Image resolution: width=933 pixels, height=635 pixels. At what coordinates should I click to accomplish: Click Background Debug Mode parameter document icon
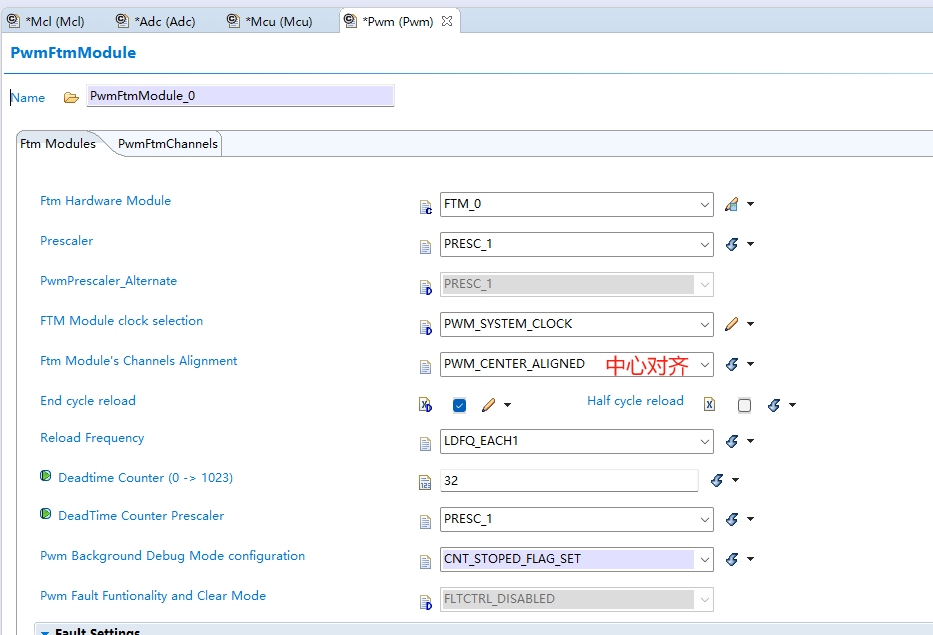pos(425,562)
